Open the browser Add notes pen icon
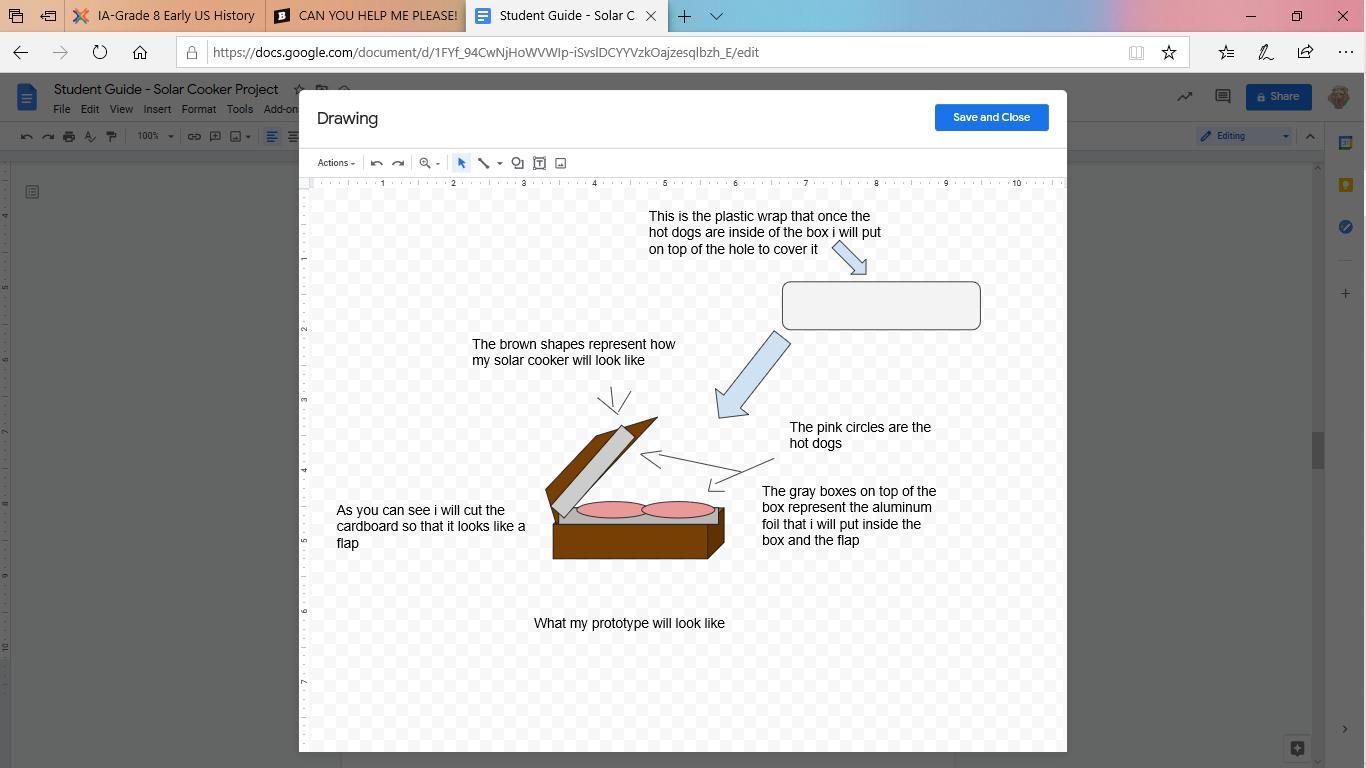Viewport: 1366px width, 768px height. pyautogui.click(x=1265, y=52)
